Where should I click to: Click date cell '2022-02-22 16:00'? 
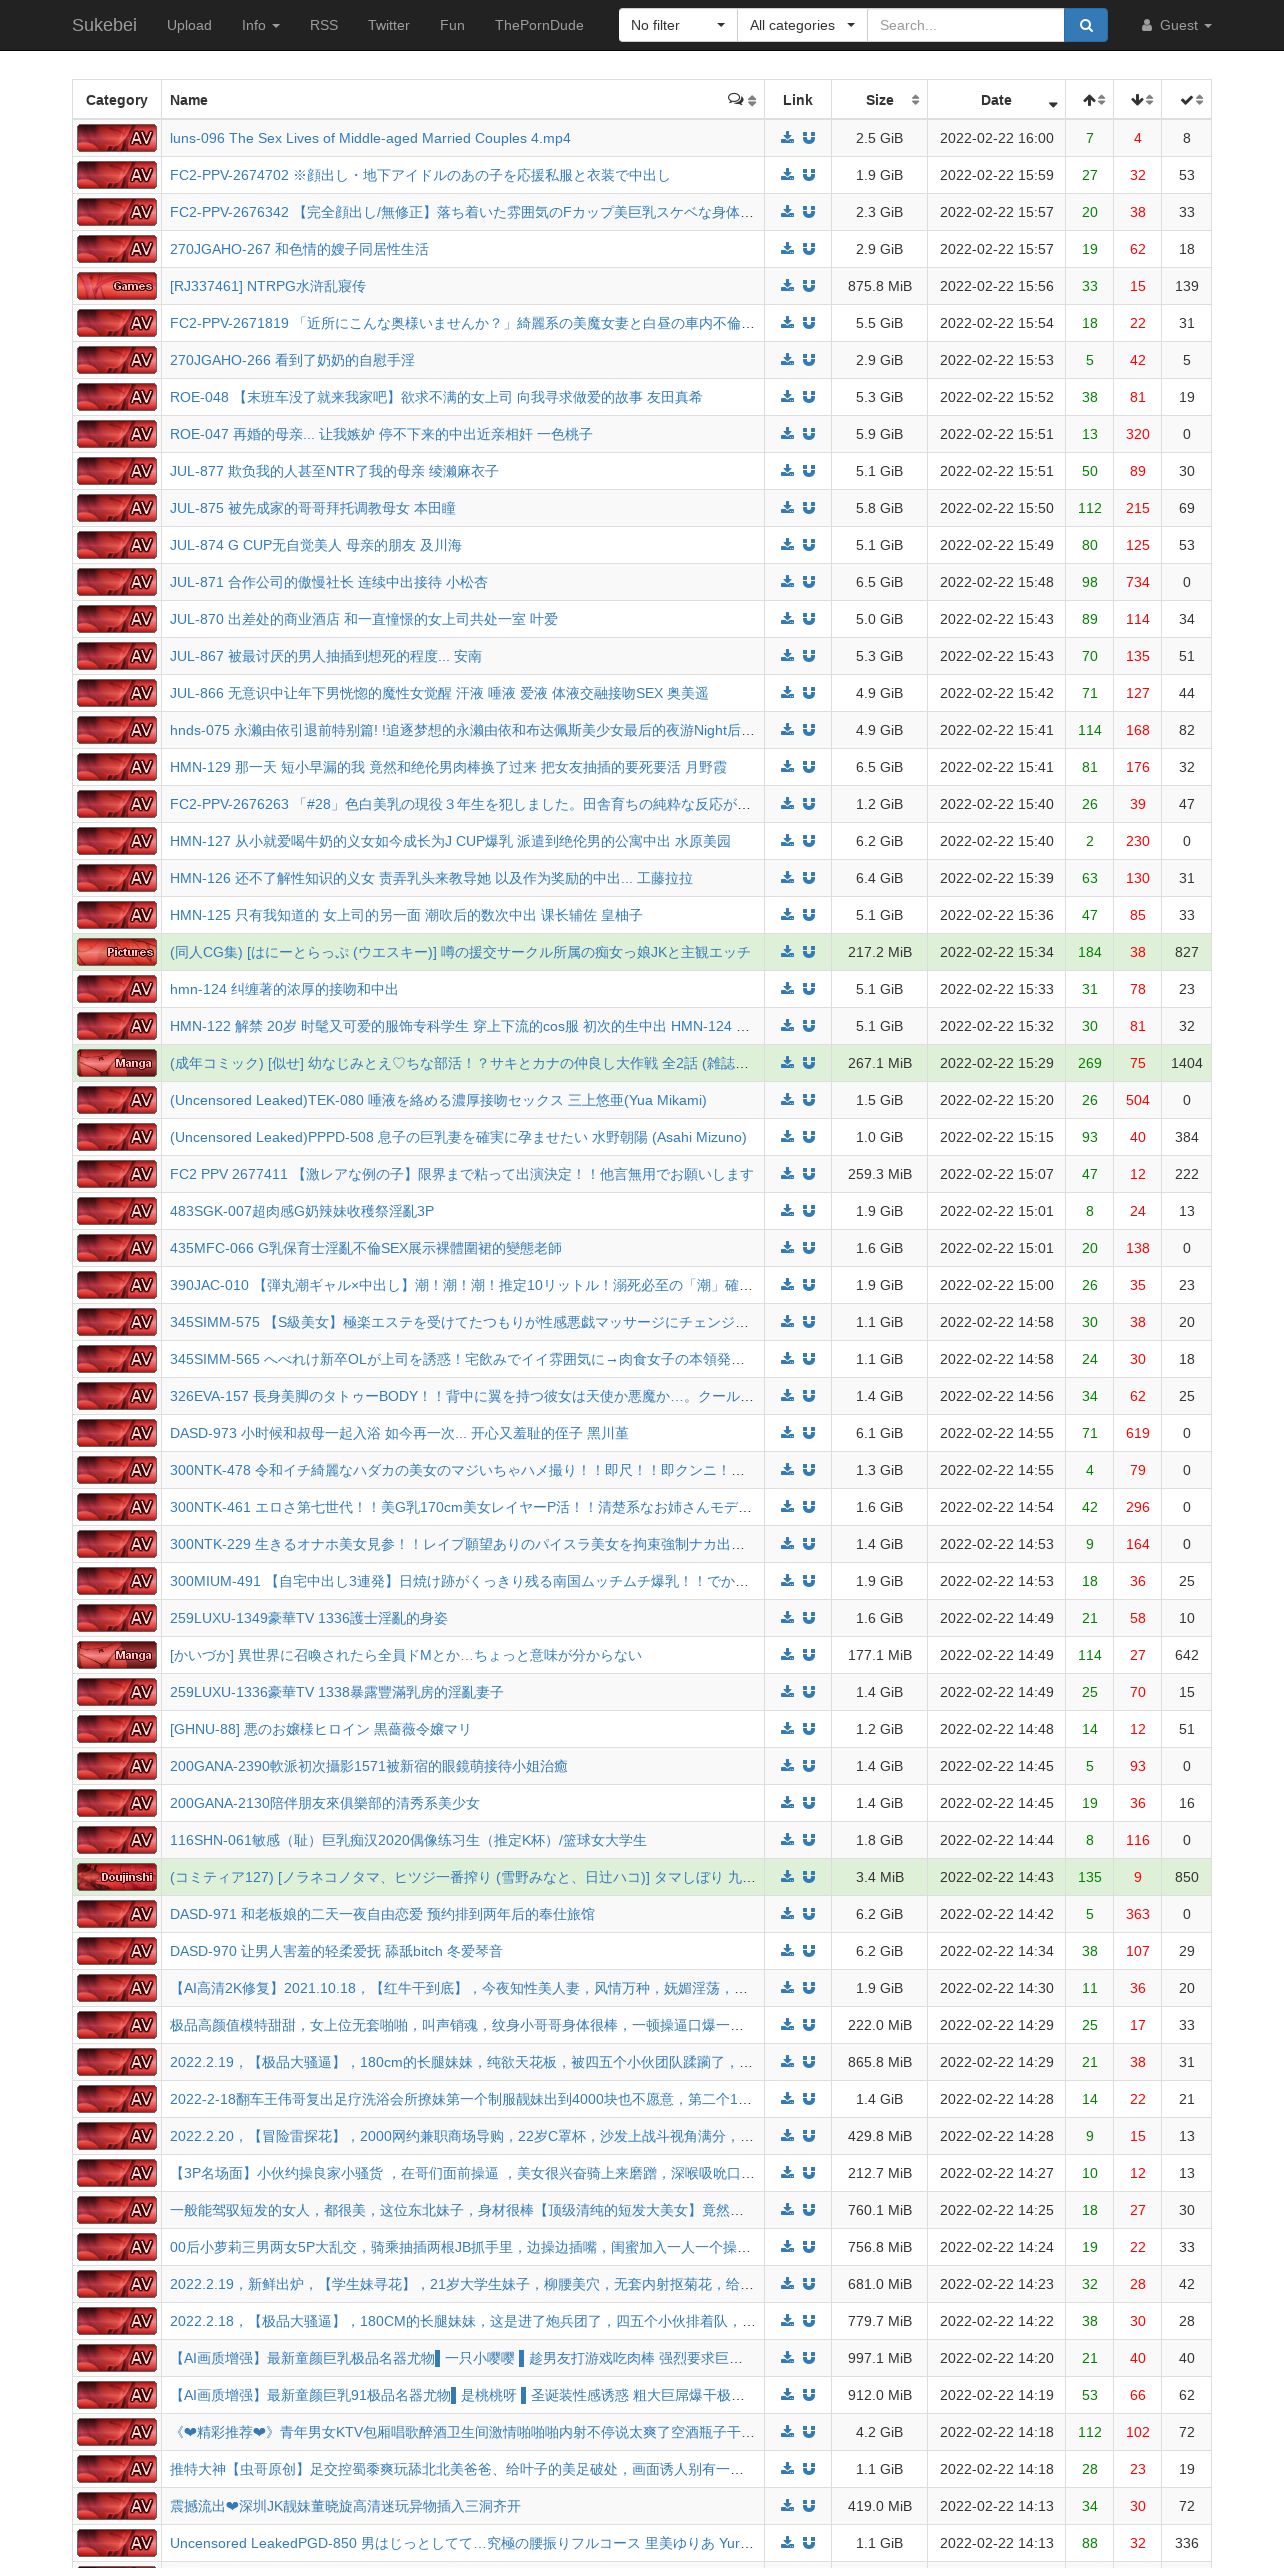coord(997,138)
